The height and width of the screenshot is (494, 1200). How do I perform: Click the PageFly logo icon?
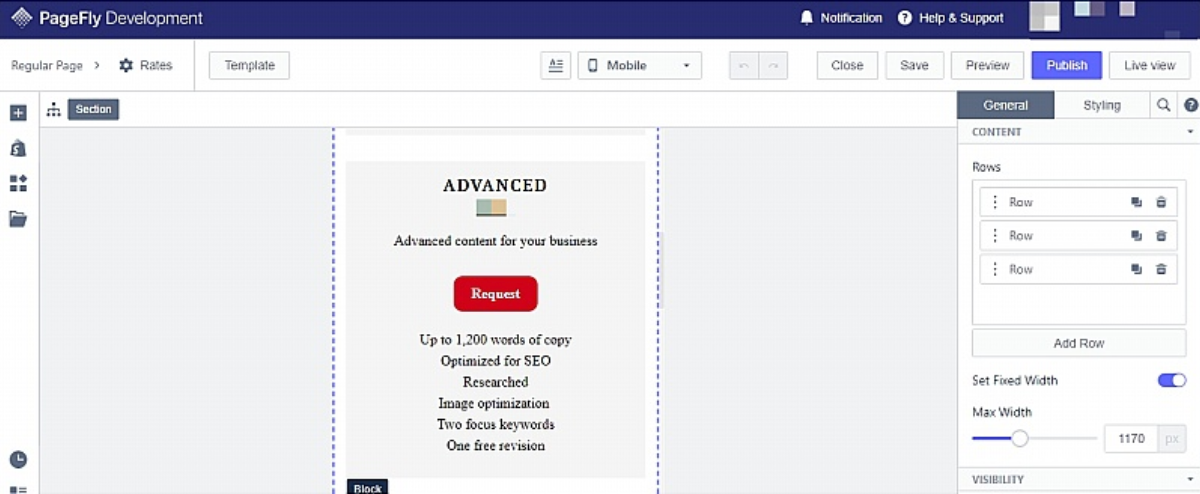coord(21,18)
